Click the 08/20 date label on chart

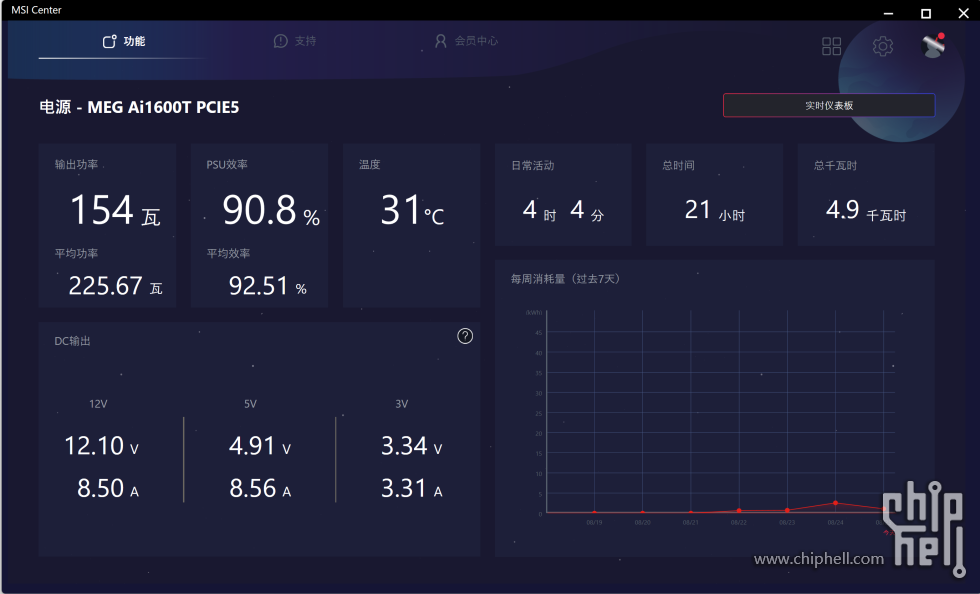(642, 522)
